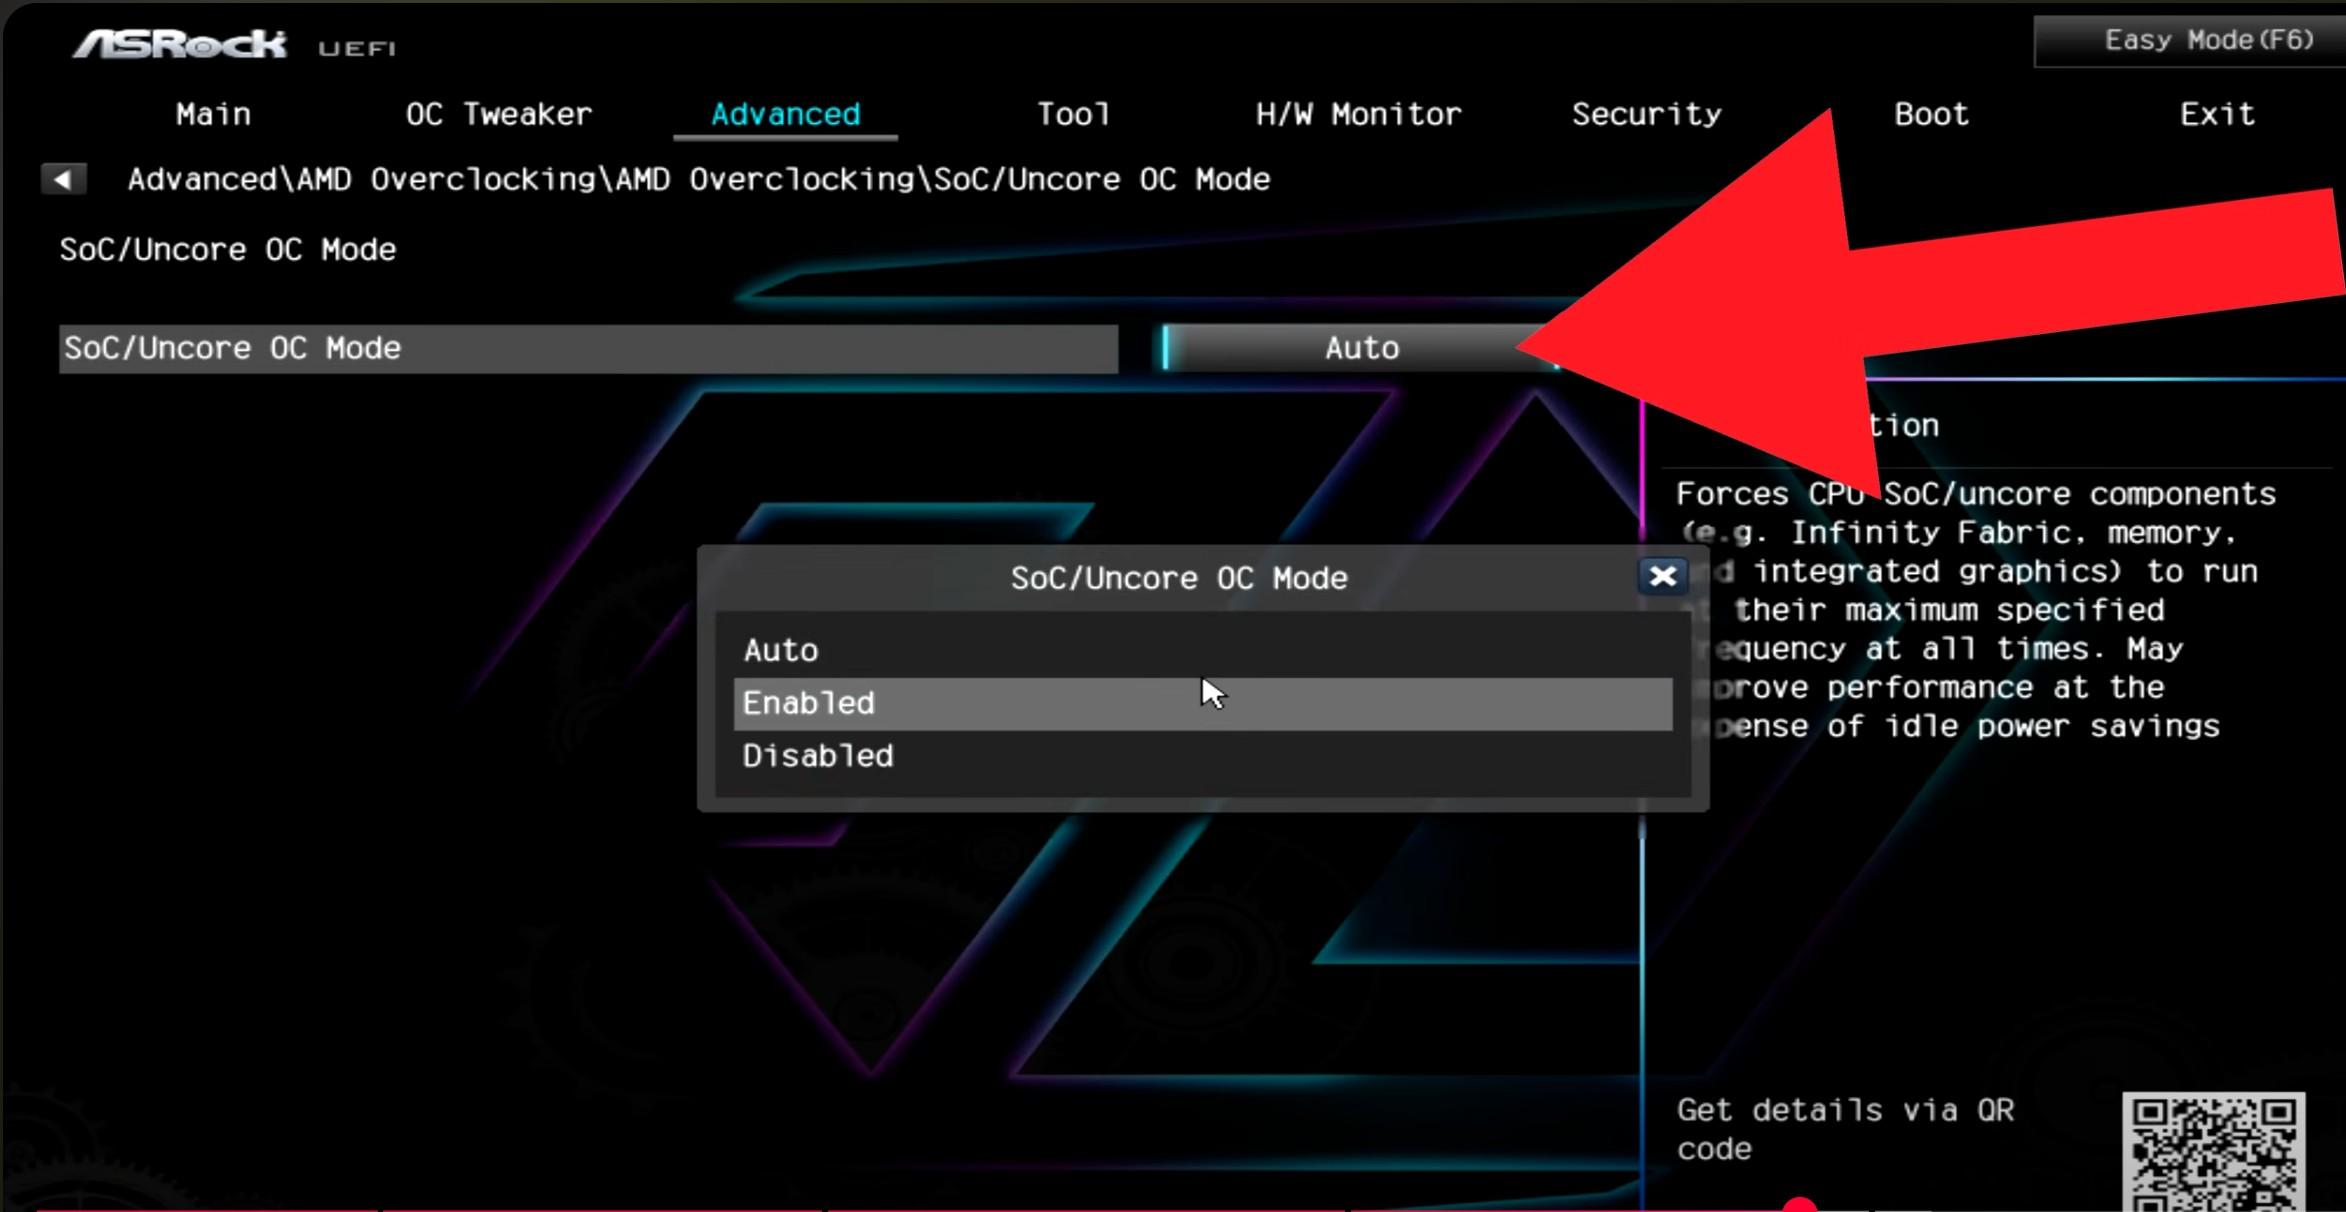Open the Main tab

click(x=213, y=115)
